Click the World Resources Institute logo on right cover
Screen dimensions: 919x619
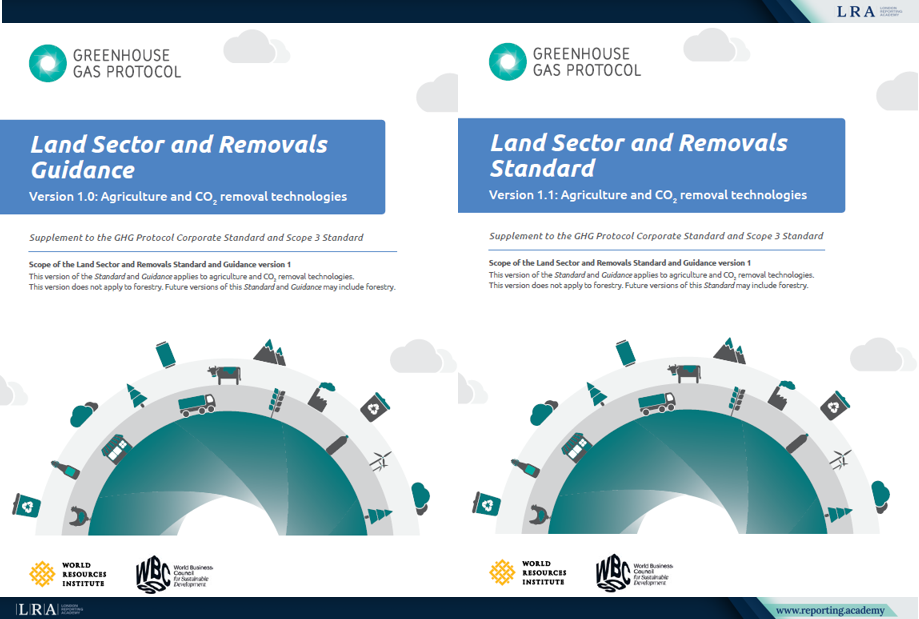(x=528, y=572)
